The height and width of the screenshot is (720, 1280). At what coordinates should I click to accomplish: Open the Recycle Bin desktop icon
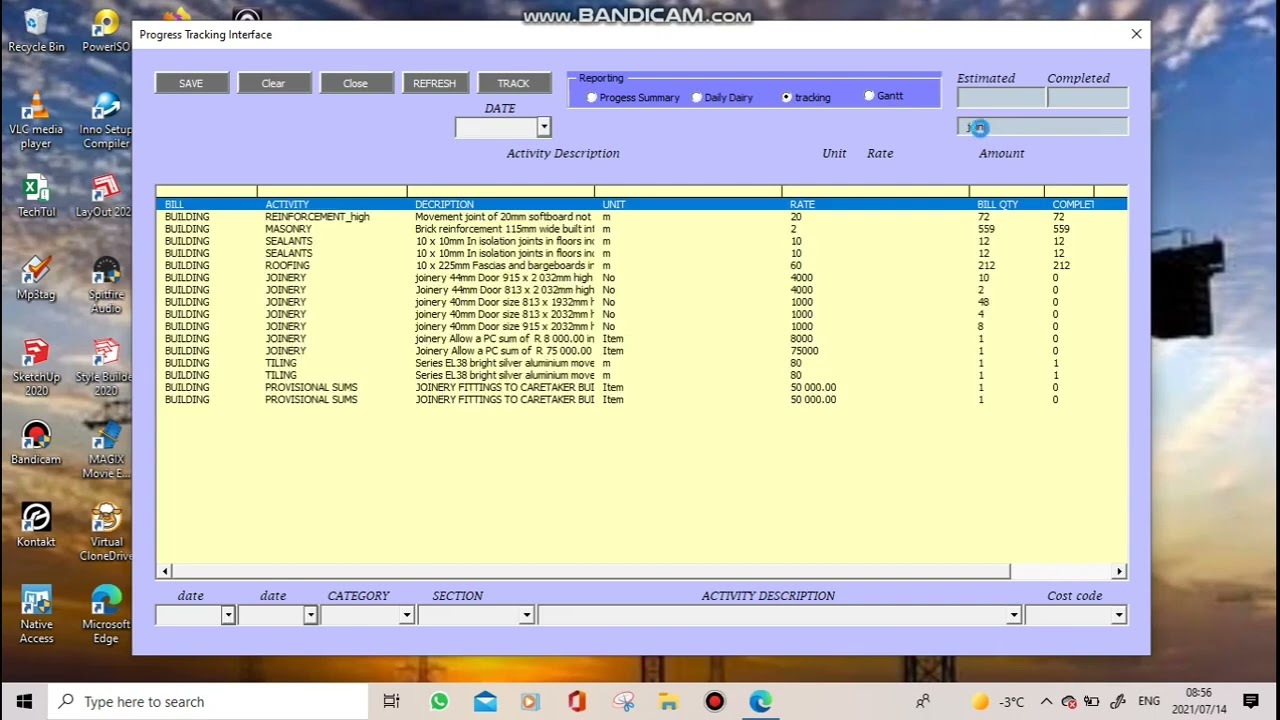(x=36, y=30)
